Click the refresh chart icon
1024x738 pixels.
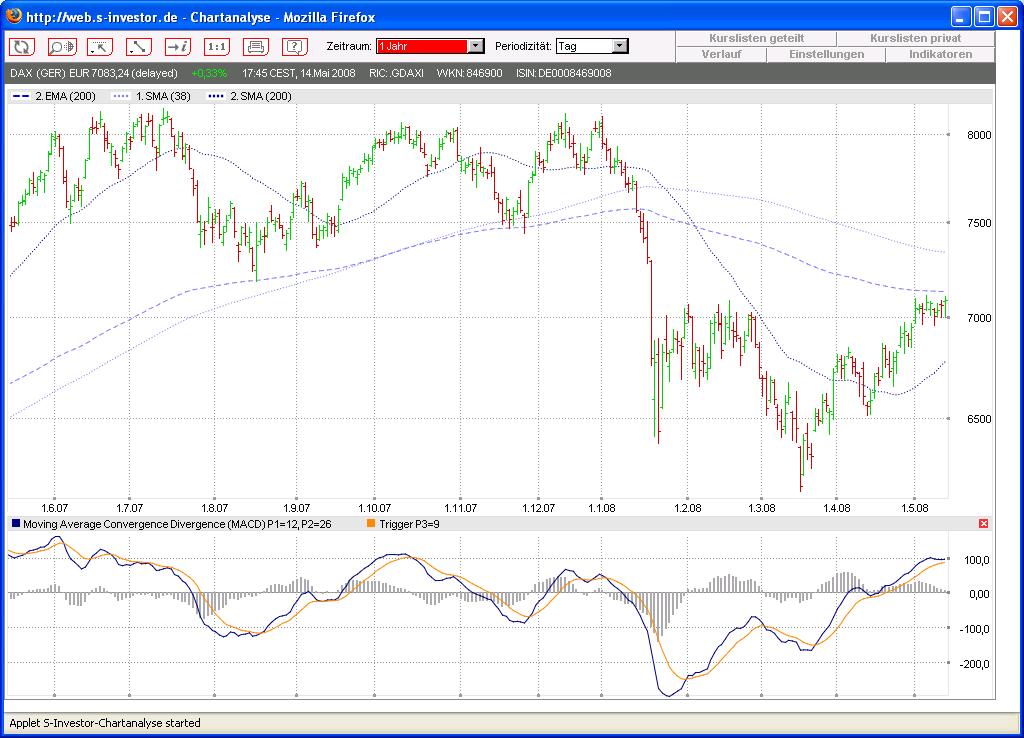[x=22, y=46]
